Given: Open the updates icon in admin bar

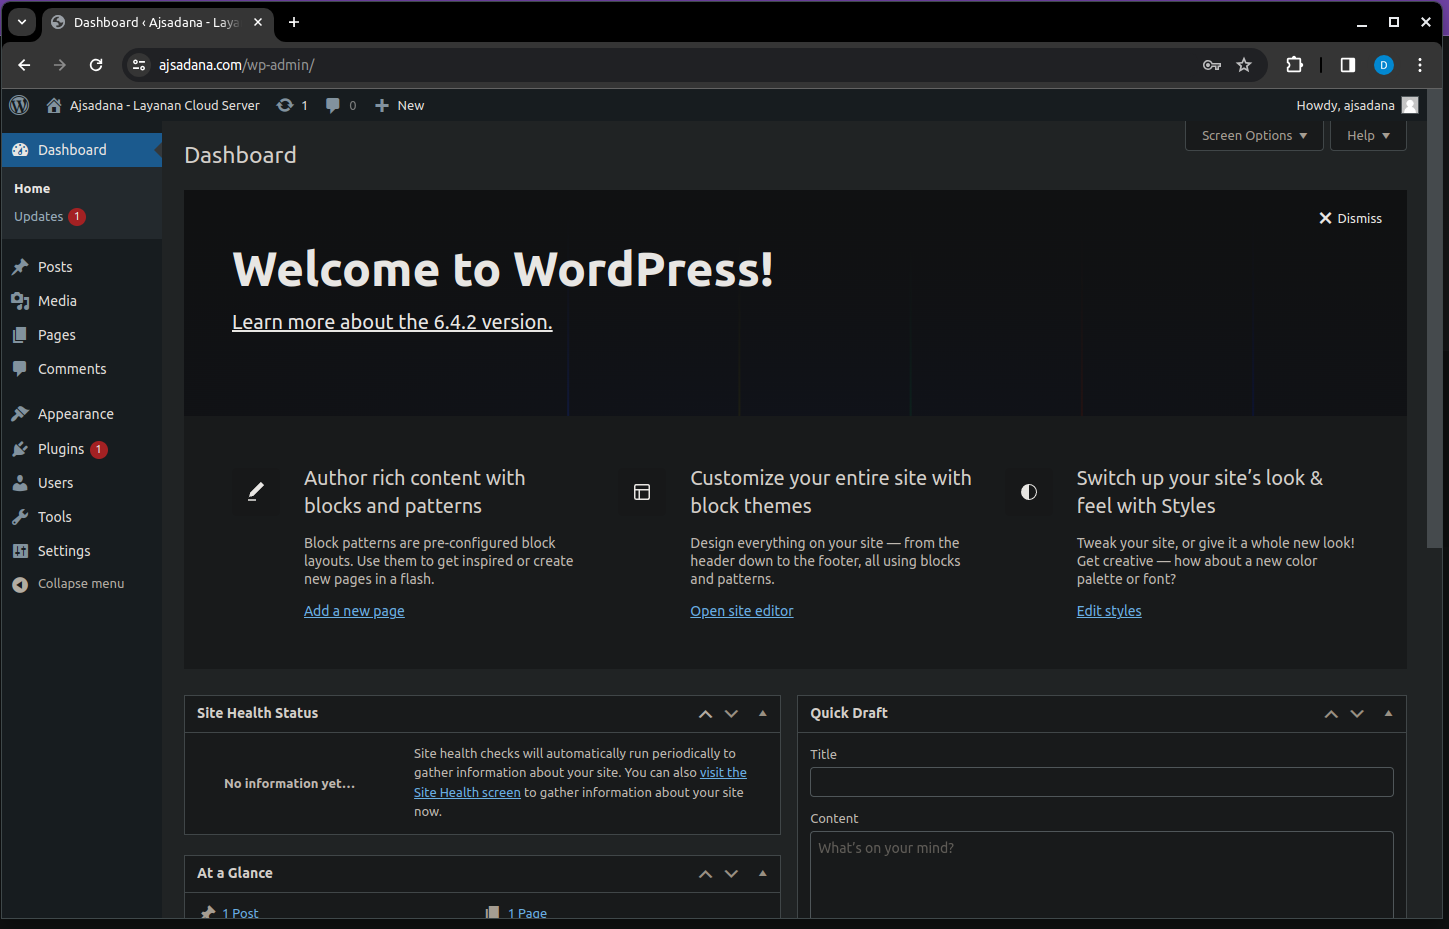Looking at the screenshot, I should (286, 105).
